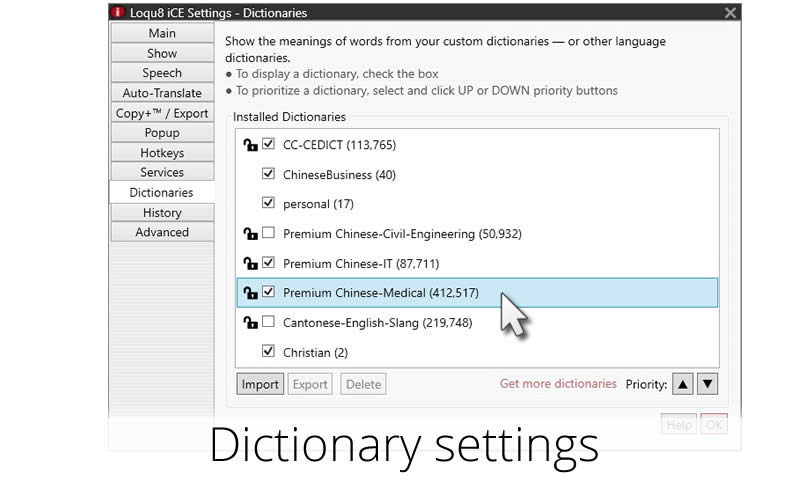The width and height of the screenshot is (808, 500).
Task: Select the Christian (2) row
Action: 477,353
